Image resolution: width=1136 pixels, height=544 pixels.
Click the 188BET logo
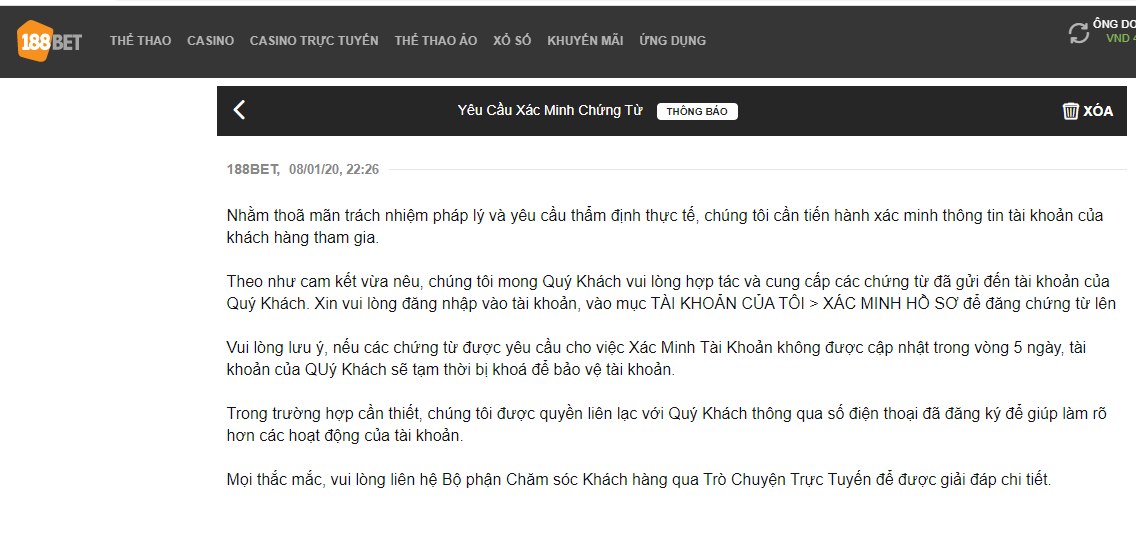tap(50, 41)
